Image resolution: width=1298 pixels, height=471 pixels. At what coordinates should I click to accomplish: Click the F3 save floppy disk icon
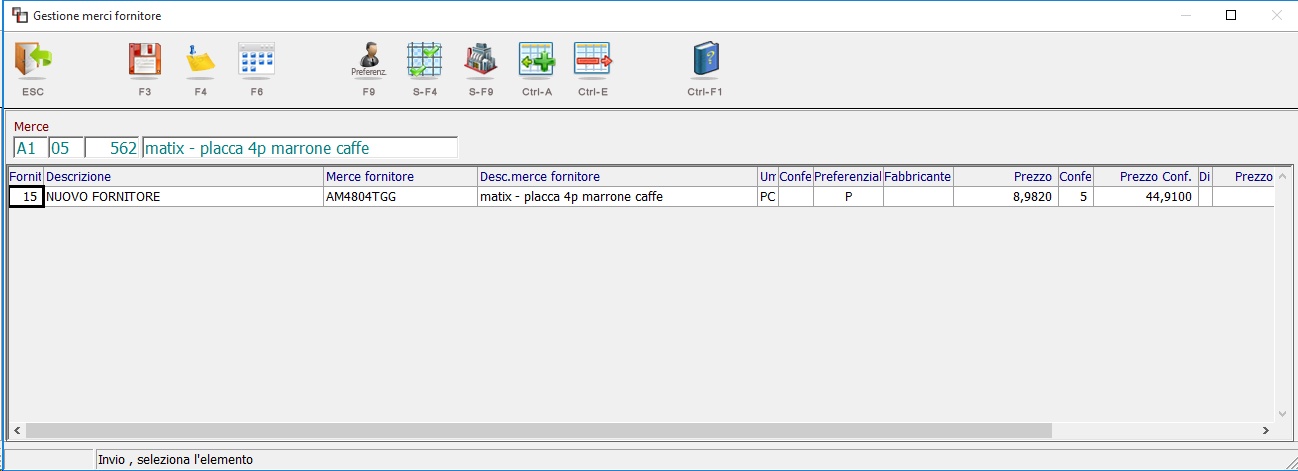pyautogui.click(x=145, y=60)
